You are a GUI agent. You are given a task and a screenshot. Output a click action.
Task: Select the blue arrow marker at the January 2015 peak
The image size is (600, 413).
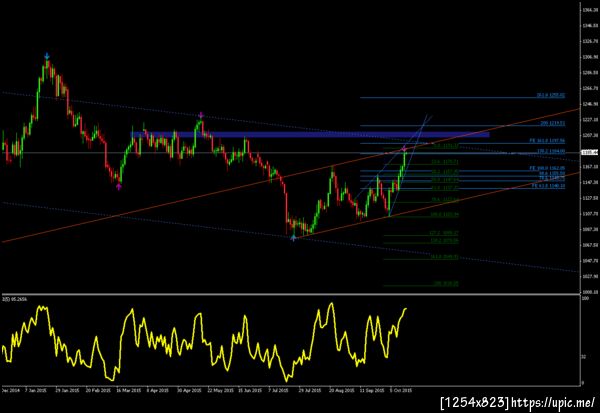pyautogui.click(x=47, y=56)
